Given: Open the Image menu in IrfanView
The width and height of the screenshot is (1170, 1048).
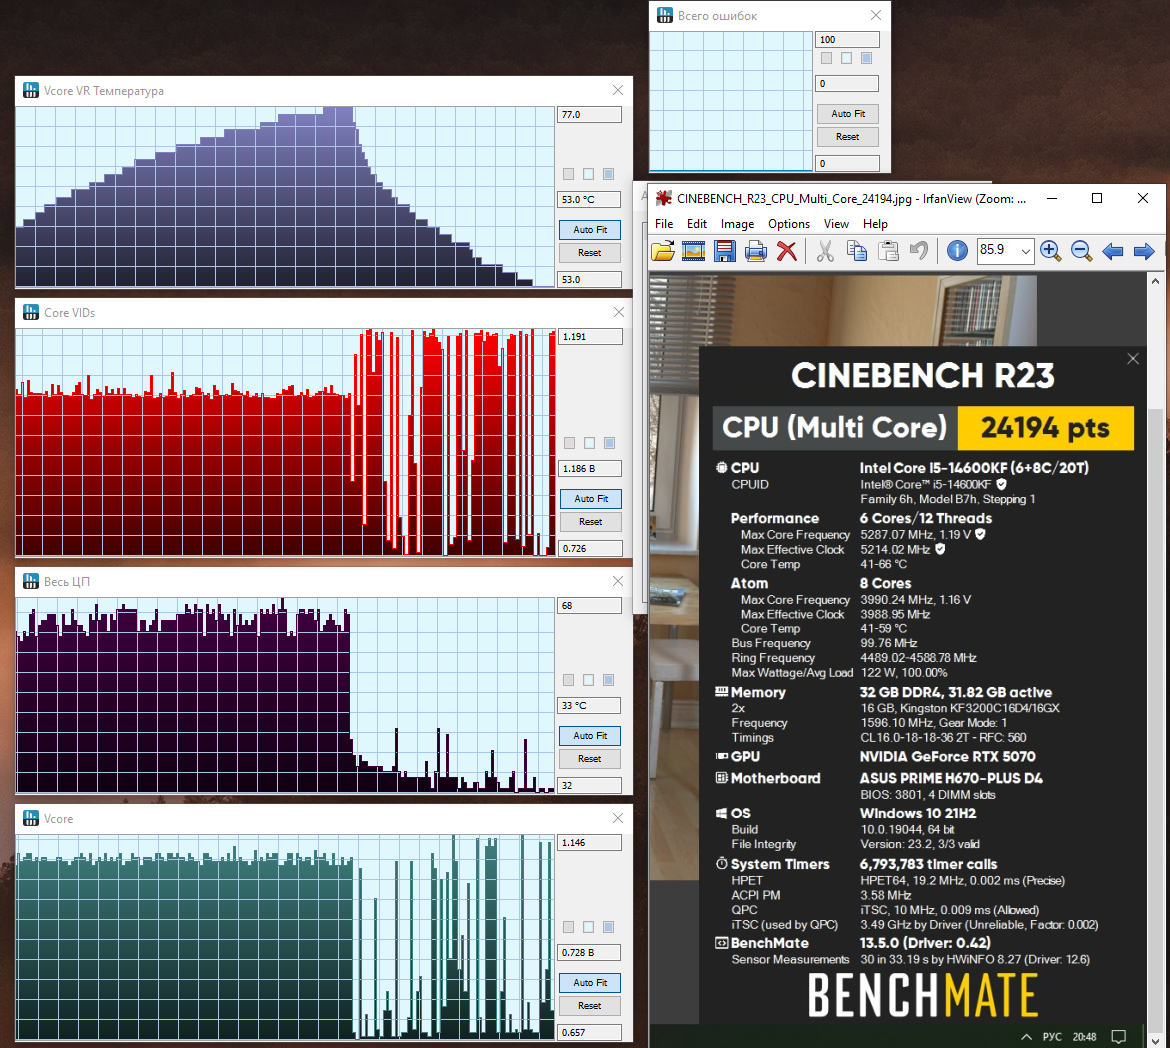Looking at the screenshot, I should [x=737, y=224].
